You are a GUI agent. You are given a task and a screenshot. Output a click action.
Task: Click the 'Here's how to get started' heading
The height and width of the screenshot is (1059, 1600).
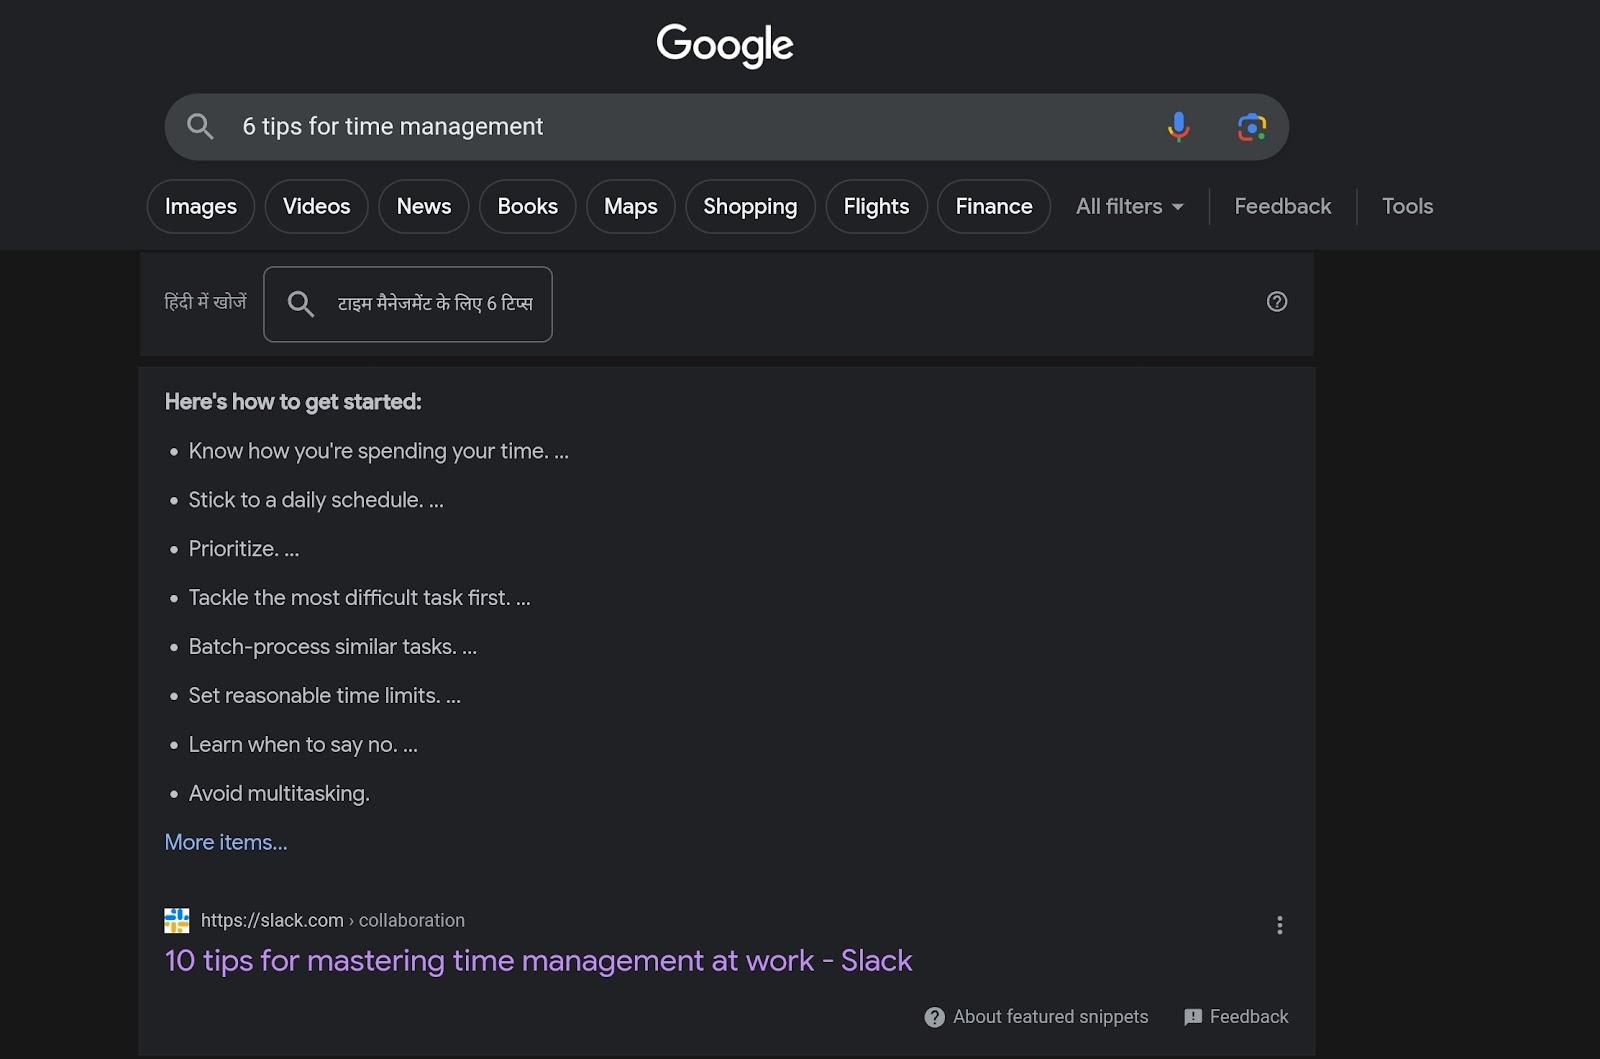click(293, 402)
